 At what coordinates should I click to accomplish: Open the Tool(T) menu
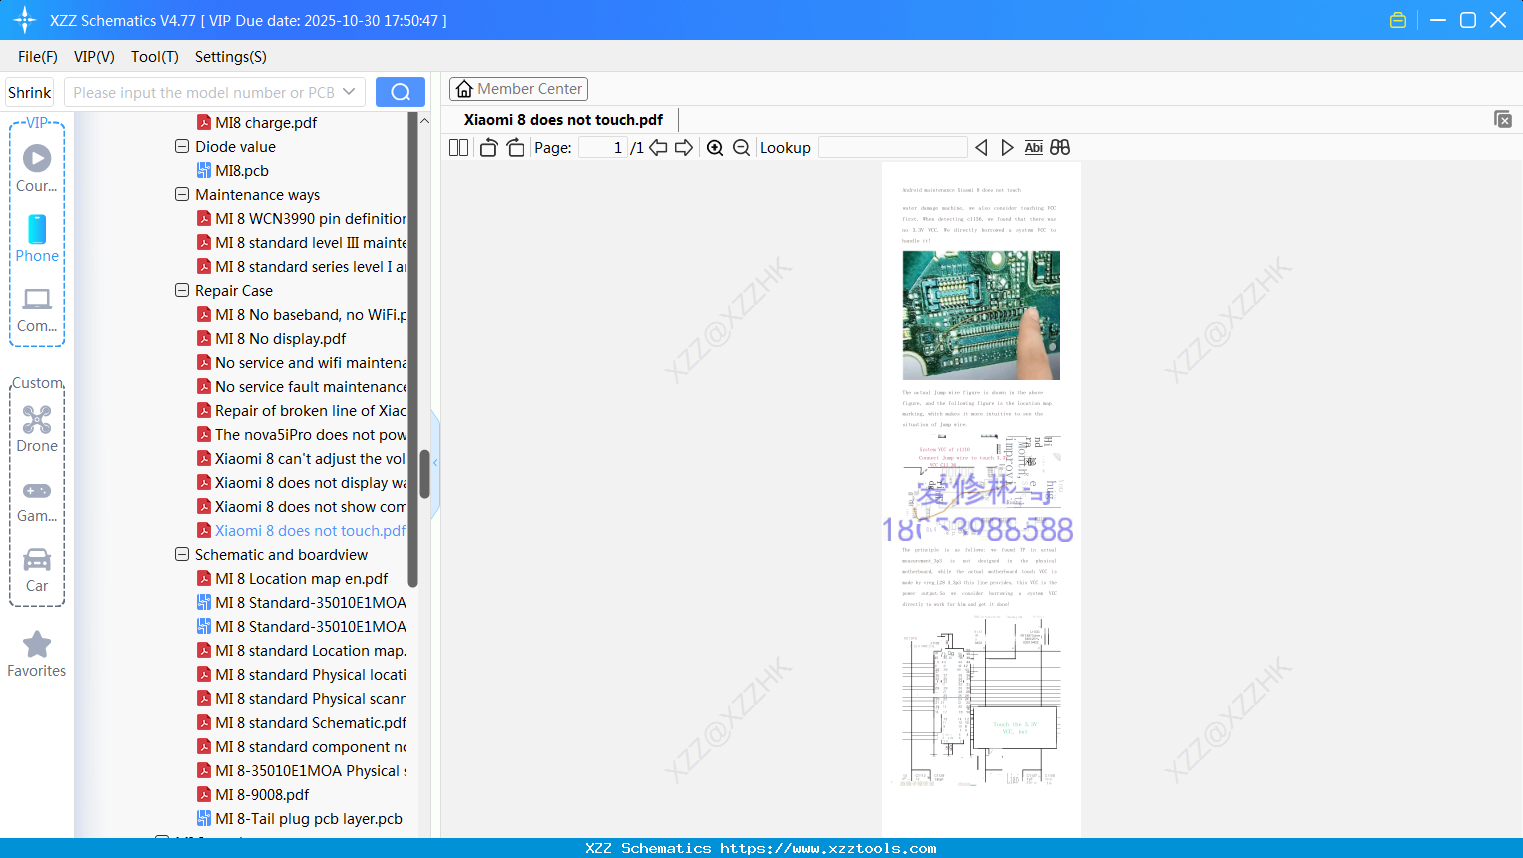point(155,57)
